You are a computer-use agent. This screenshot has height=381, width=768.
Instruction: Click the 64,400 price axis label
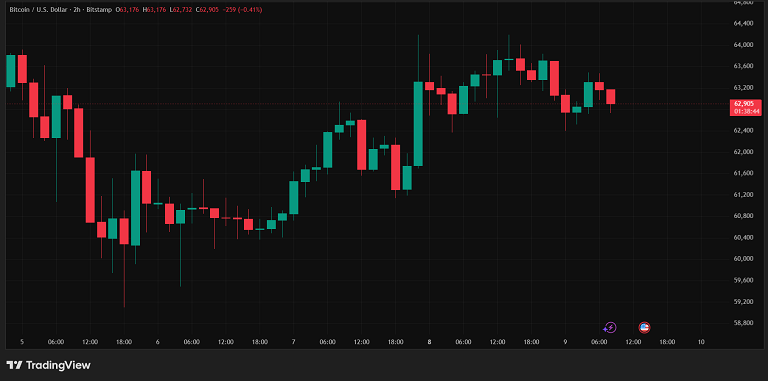[743, 23]
